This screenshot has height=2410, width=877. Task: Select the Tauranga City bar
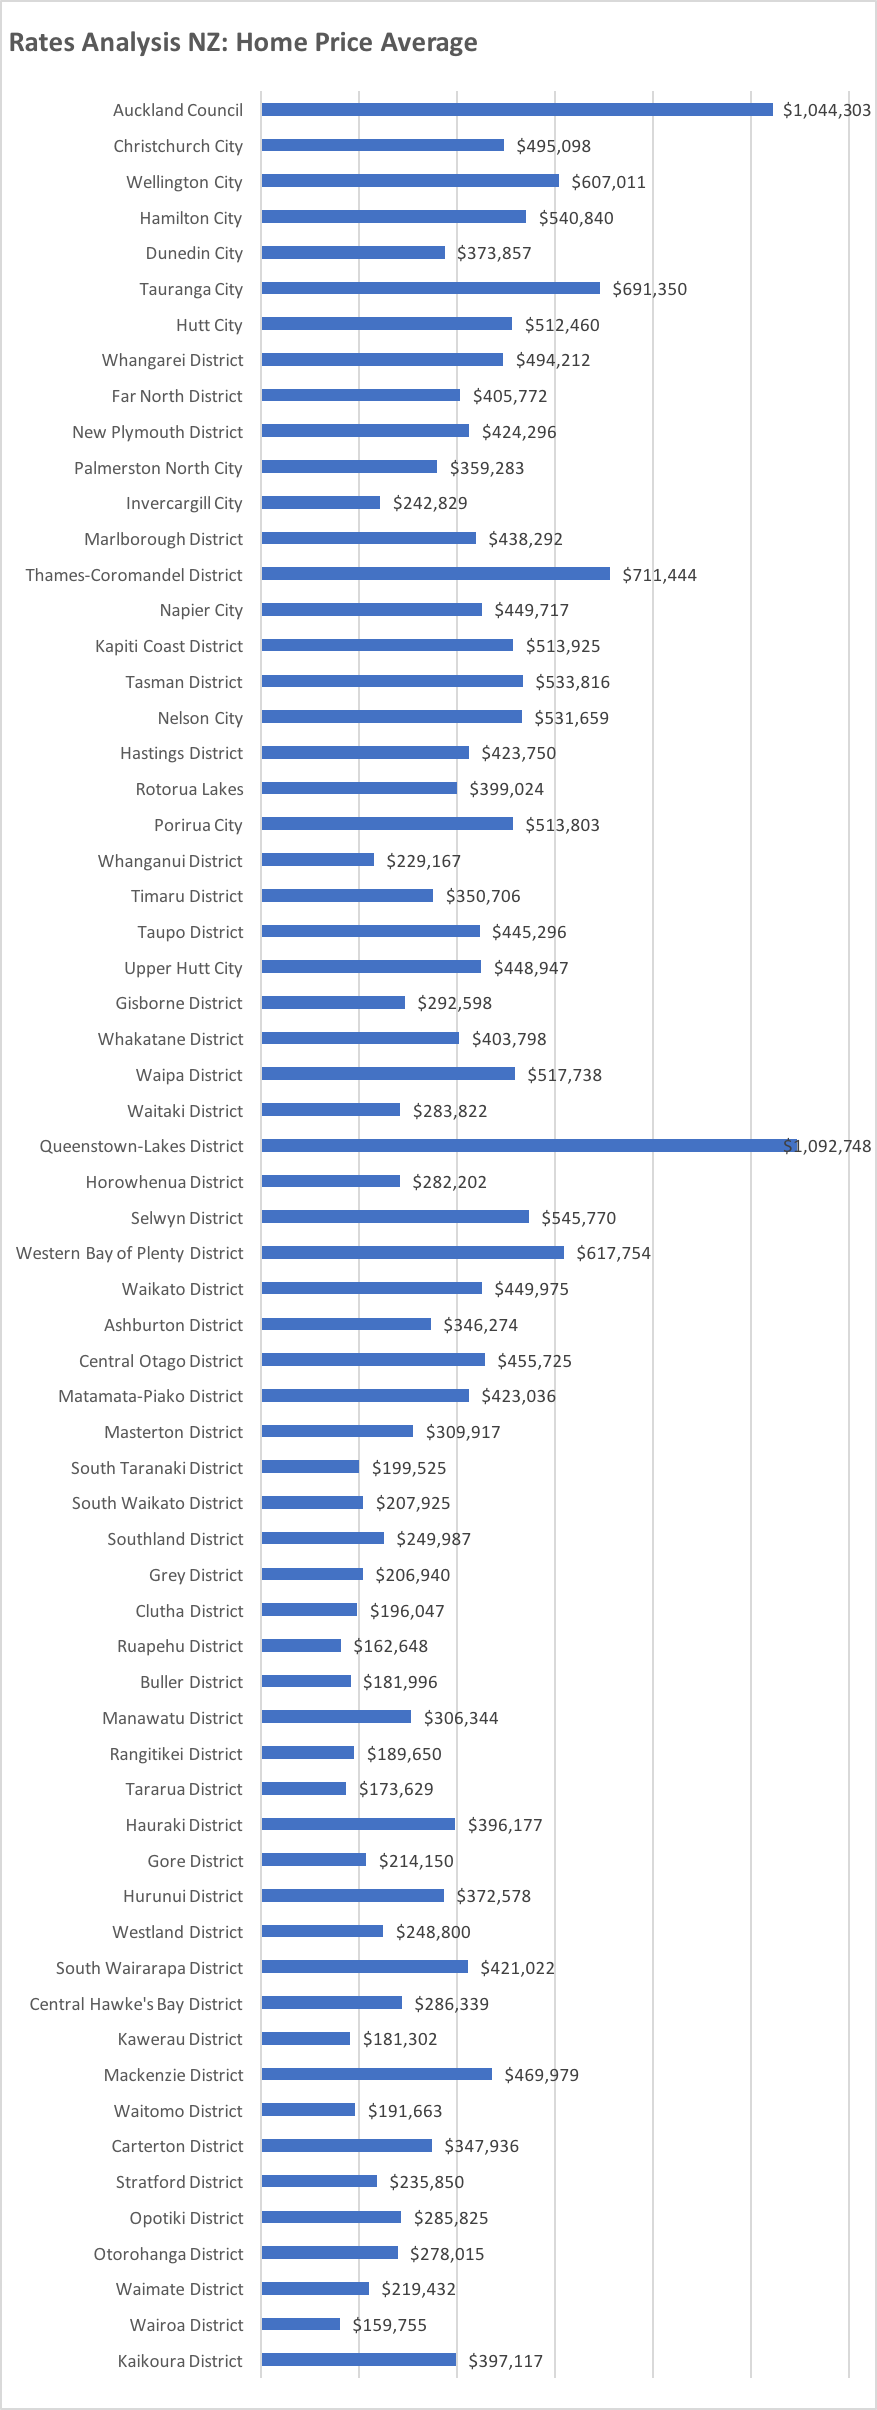pos(431,289)
